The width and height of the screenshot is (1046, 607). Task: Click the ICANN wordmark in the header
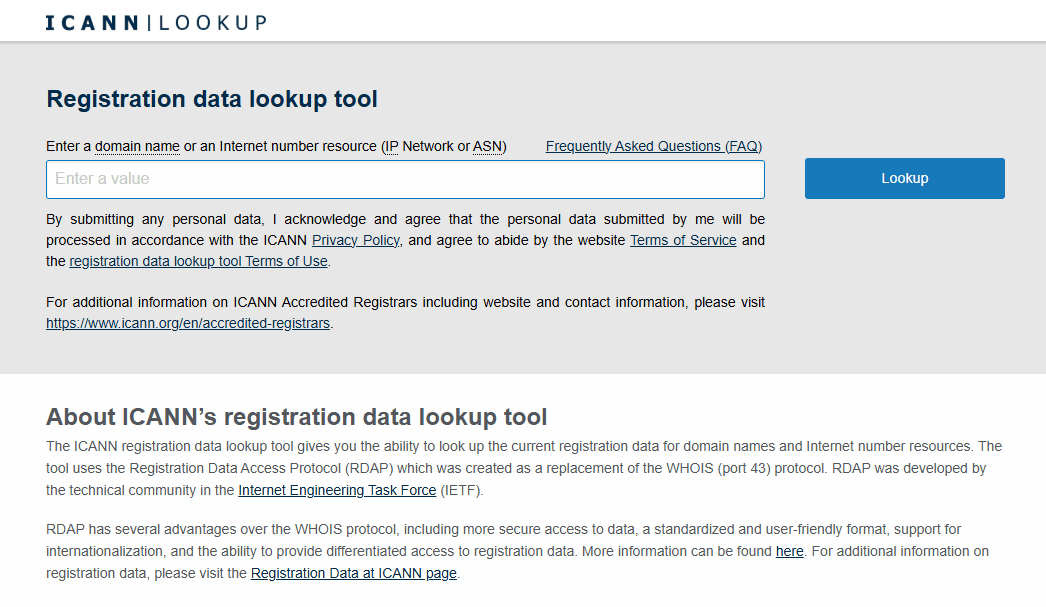[92, 22]
